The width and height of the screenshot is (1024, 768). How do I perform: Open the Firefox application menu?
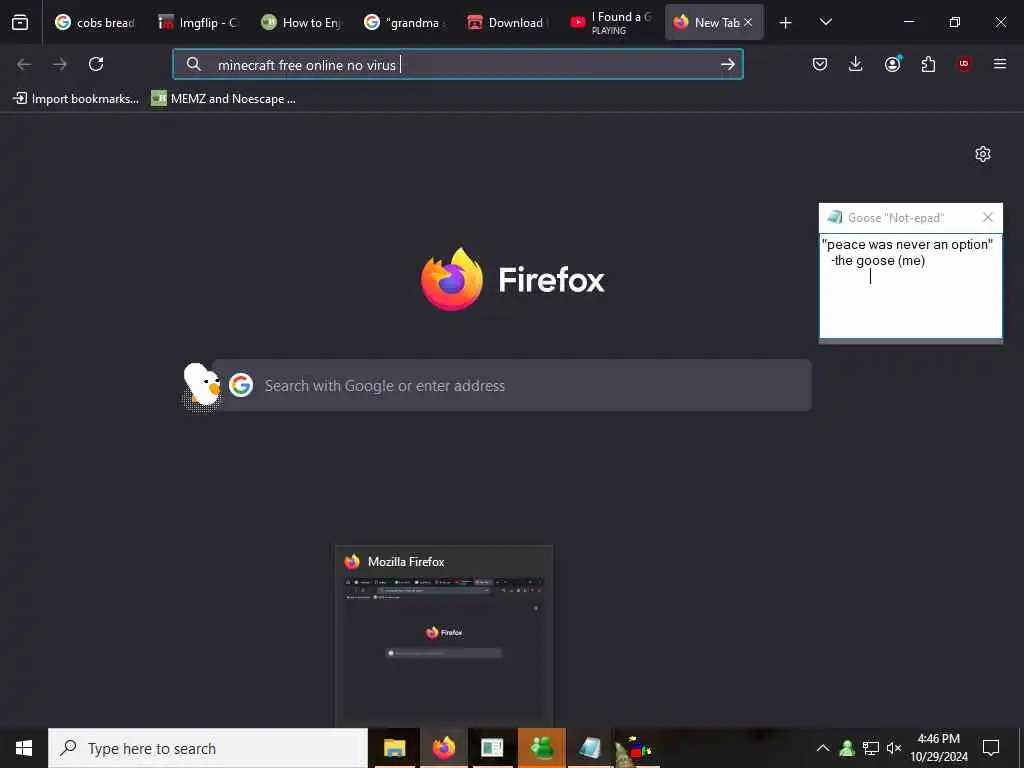click(x=1000, y=64)
